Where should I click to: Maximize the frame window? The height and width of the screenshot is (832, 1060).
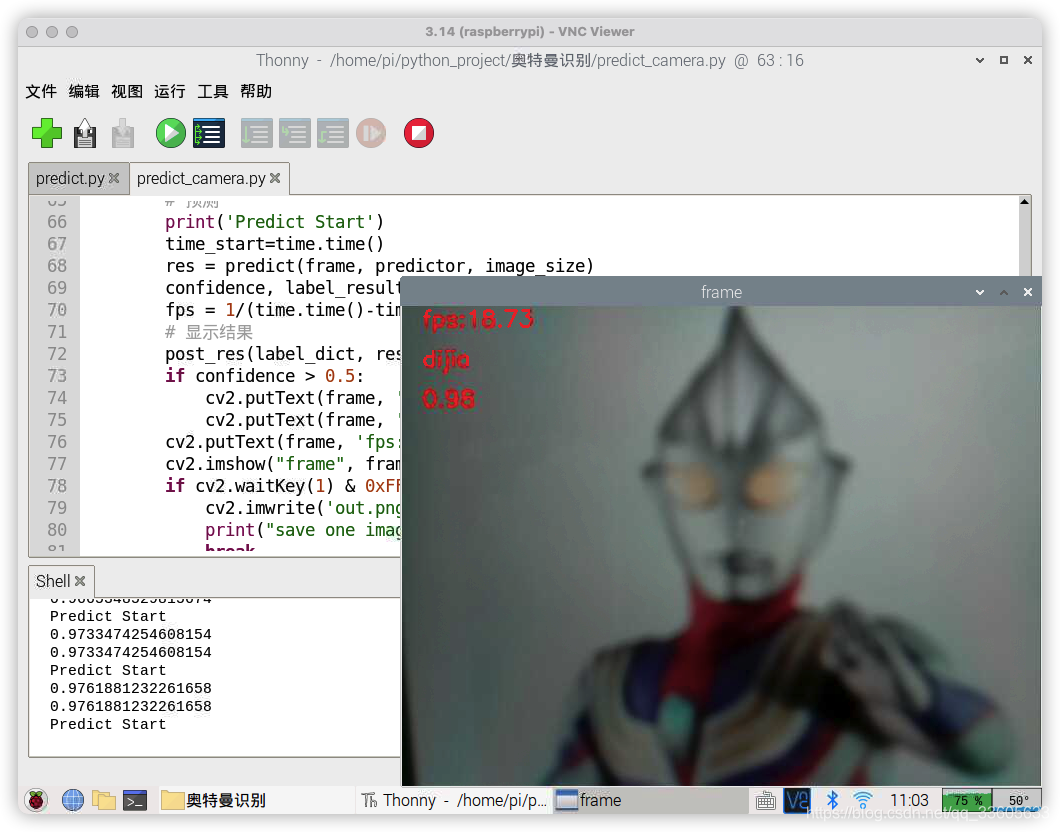[1004, 292]
